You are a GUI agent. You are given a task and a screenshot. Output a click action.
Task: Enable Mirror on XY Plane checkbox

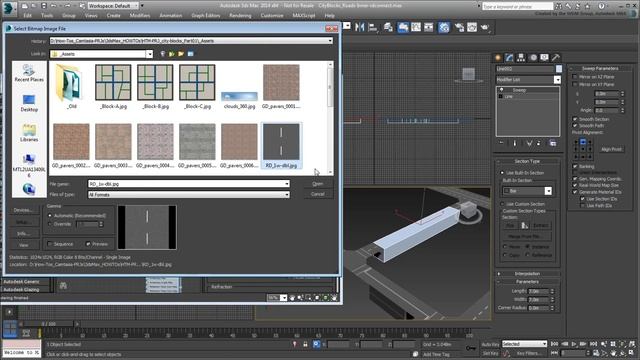575,84
